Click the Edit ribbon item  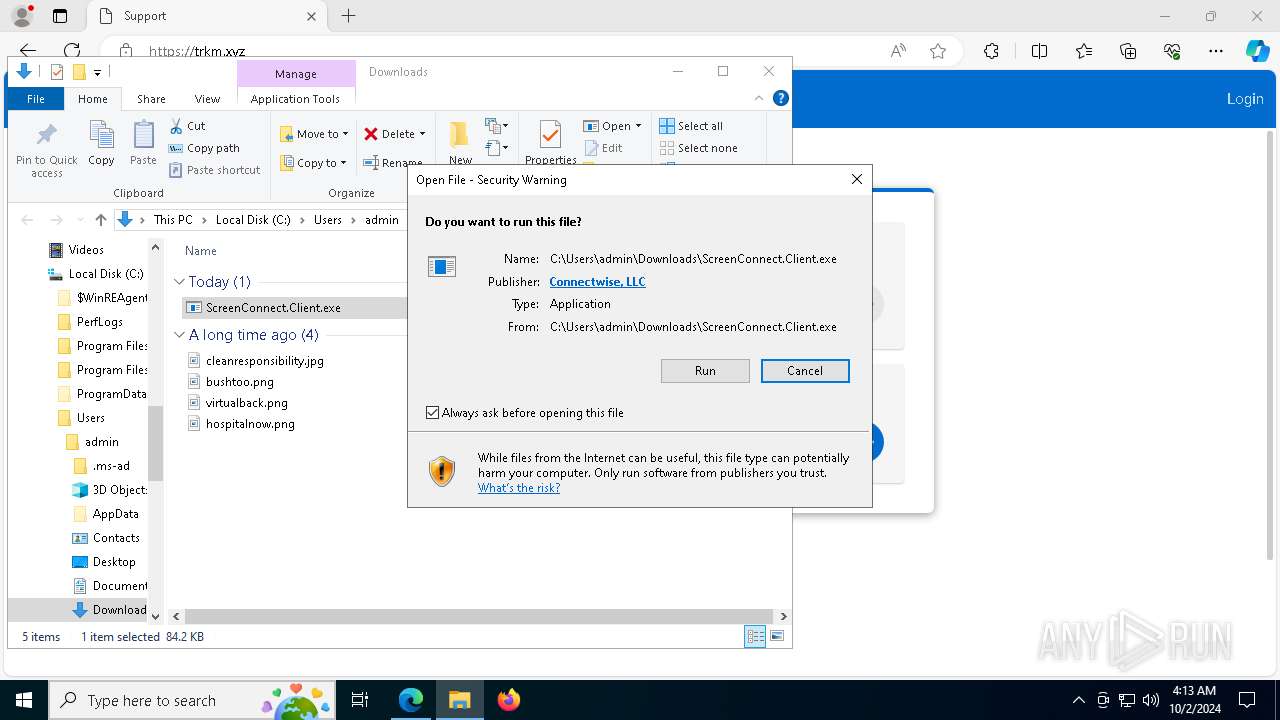603,148
